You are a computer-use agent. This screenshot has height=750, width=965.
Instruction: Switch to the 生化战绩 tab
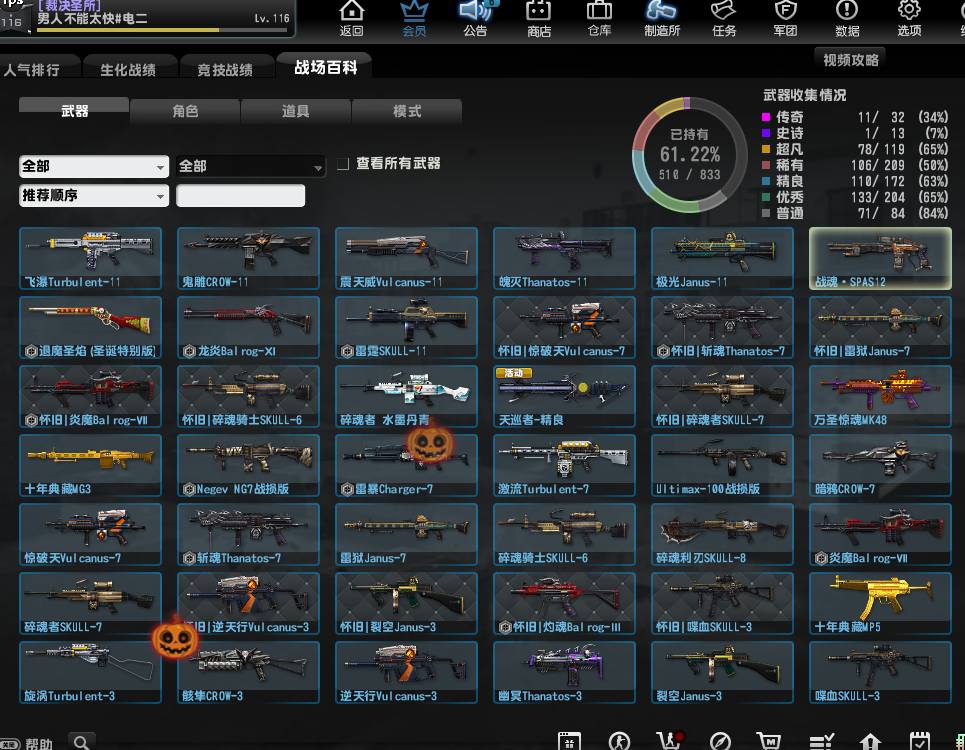tap(128, 68)
